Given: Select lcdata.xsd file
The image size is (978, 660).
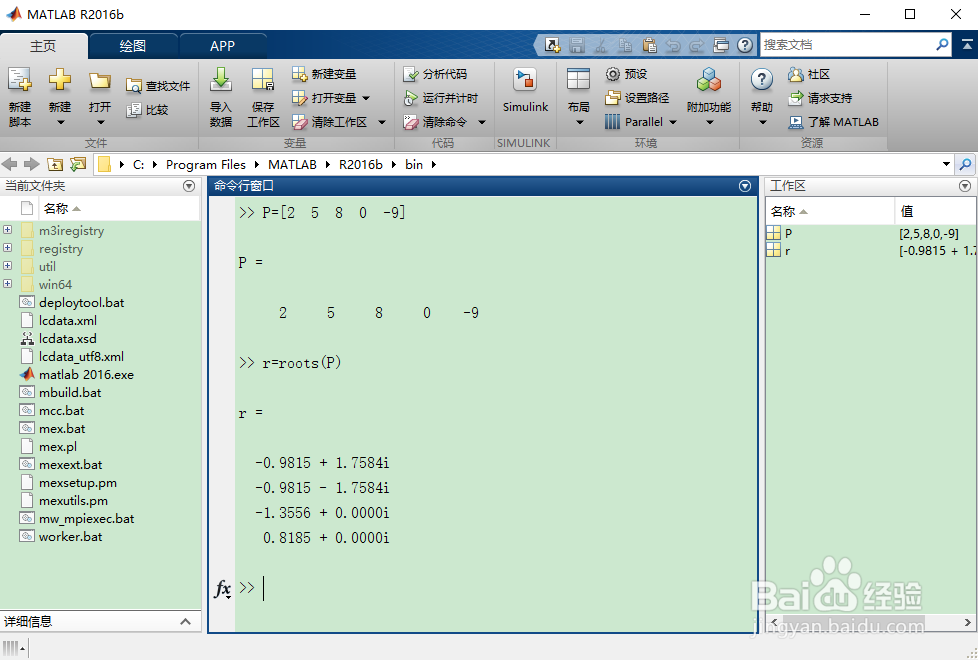Looking at the screenshot, I should pyautogui.click(x=67, y=339).
